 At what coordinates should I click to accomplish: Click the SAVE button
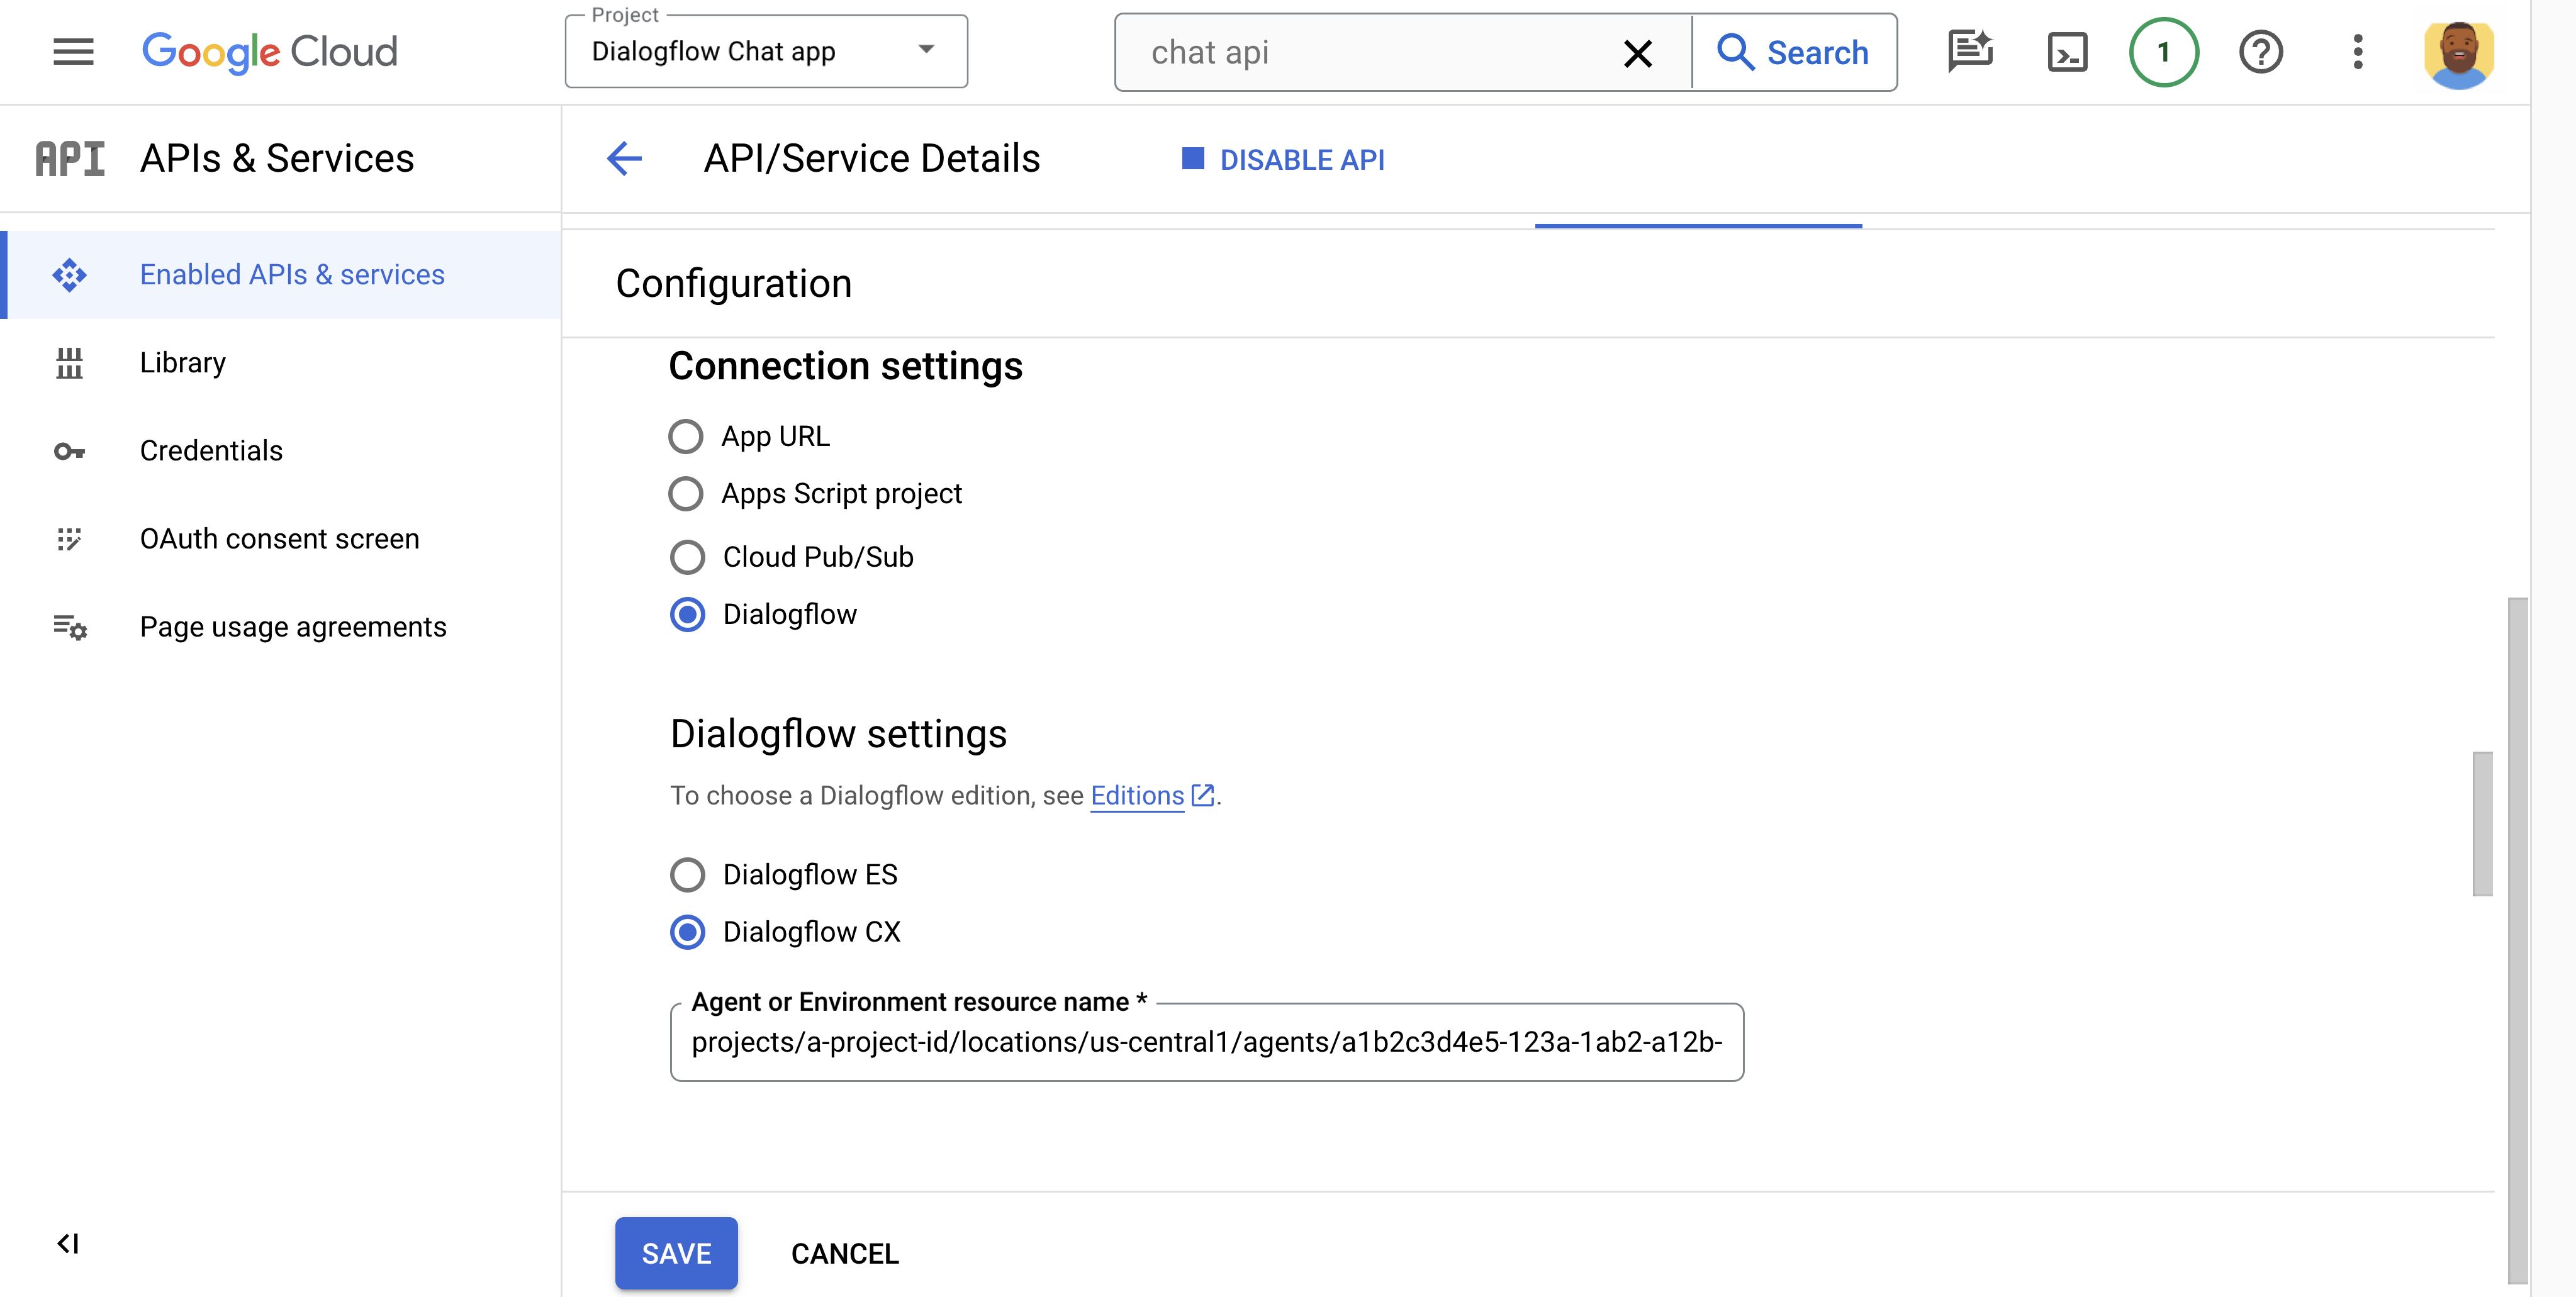(676, 1252)
